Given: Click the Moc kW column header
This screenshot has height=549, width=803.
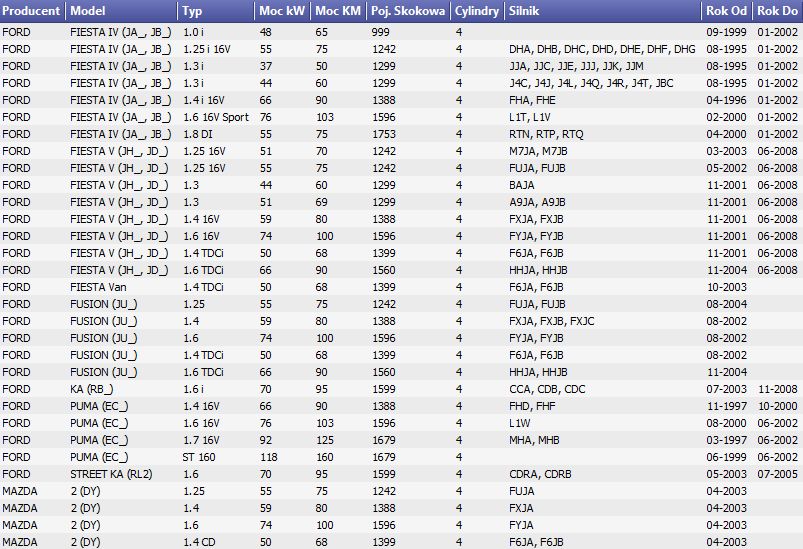Looking at the screenshot, I should click(x=282, y=11).
